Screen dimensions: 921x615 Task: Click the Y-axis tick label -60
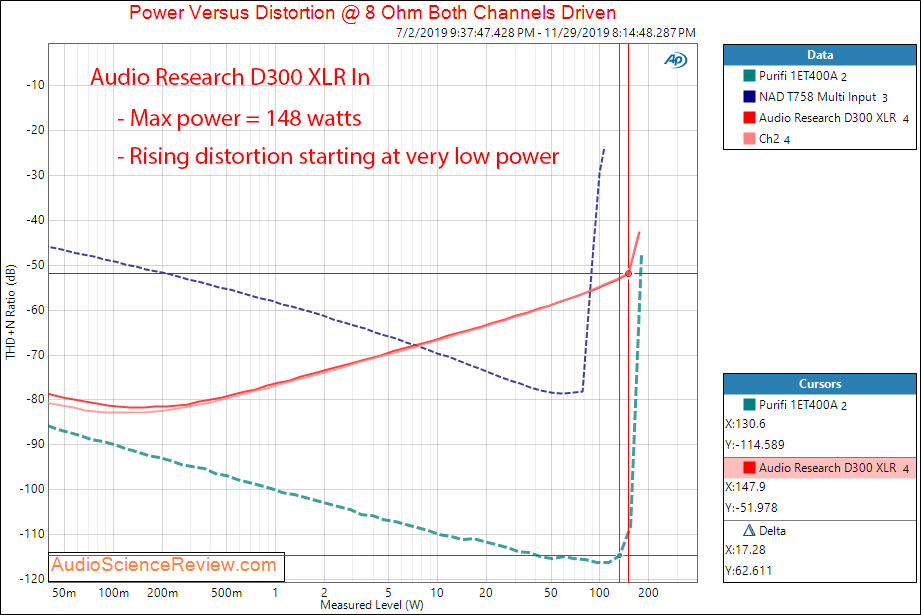(x=35, y=310)
